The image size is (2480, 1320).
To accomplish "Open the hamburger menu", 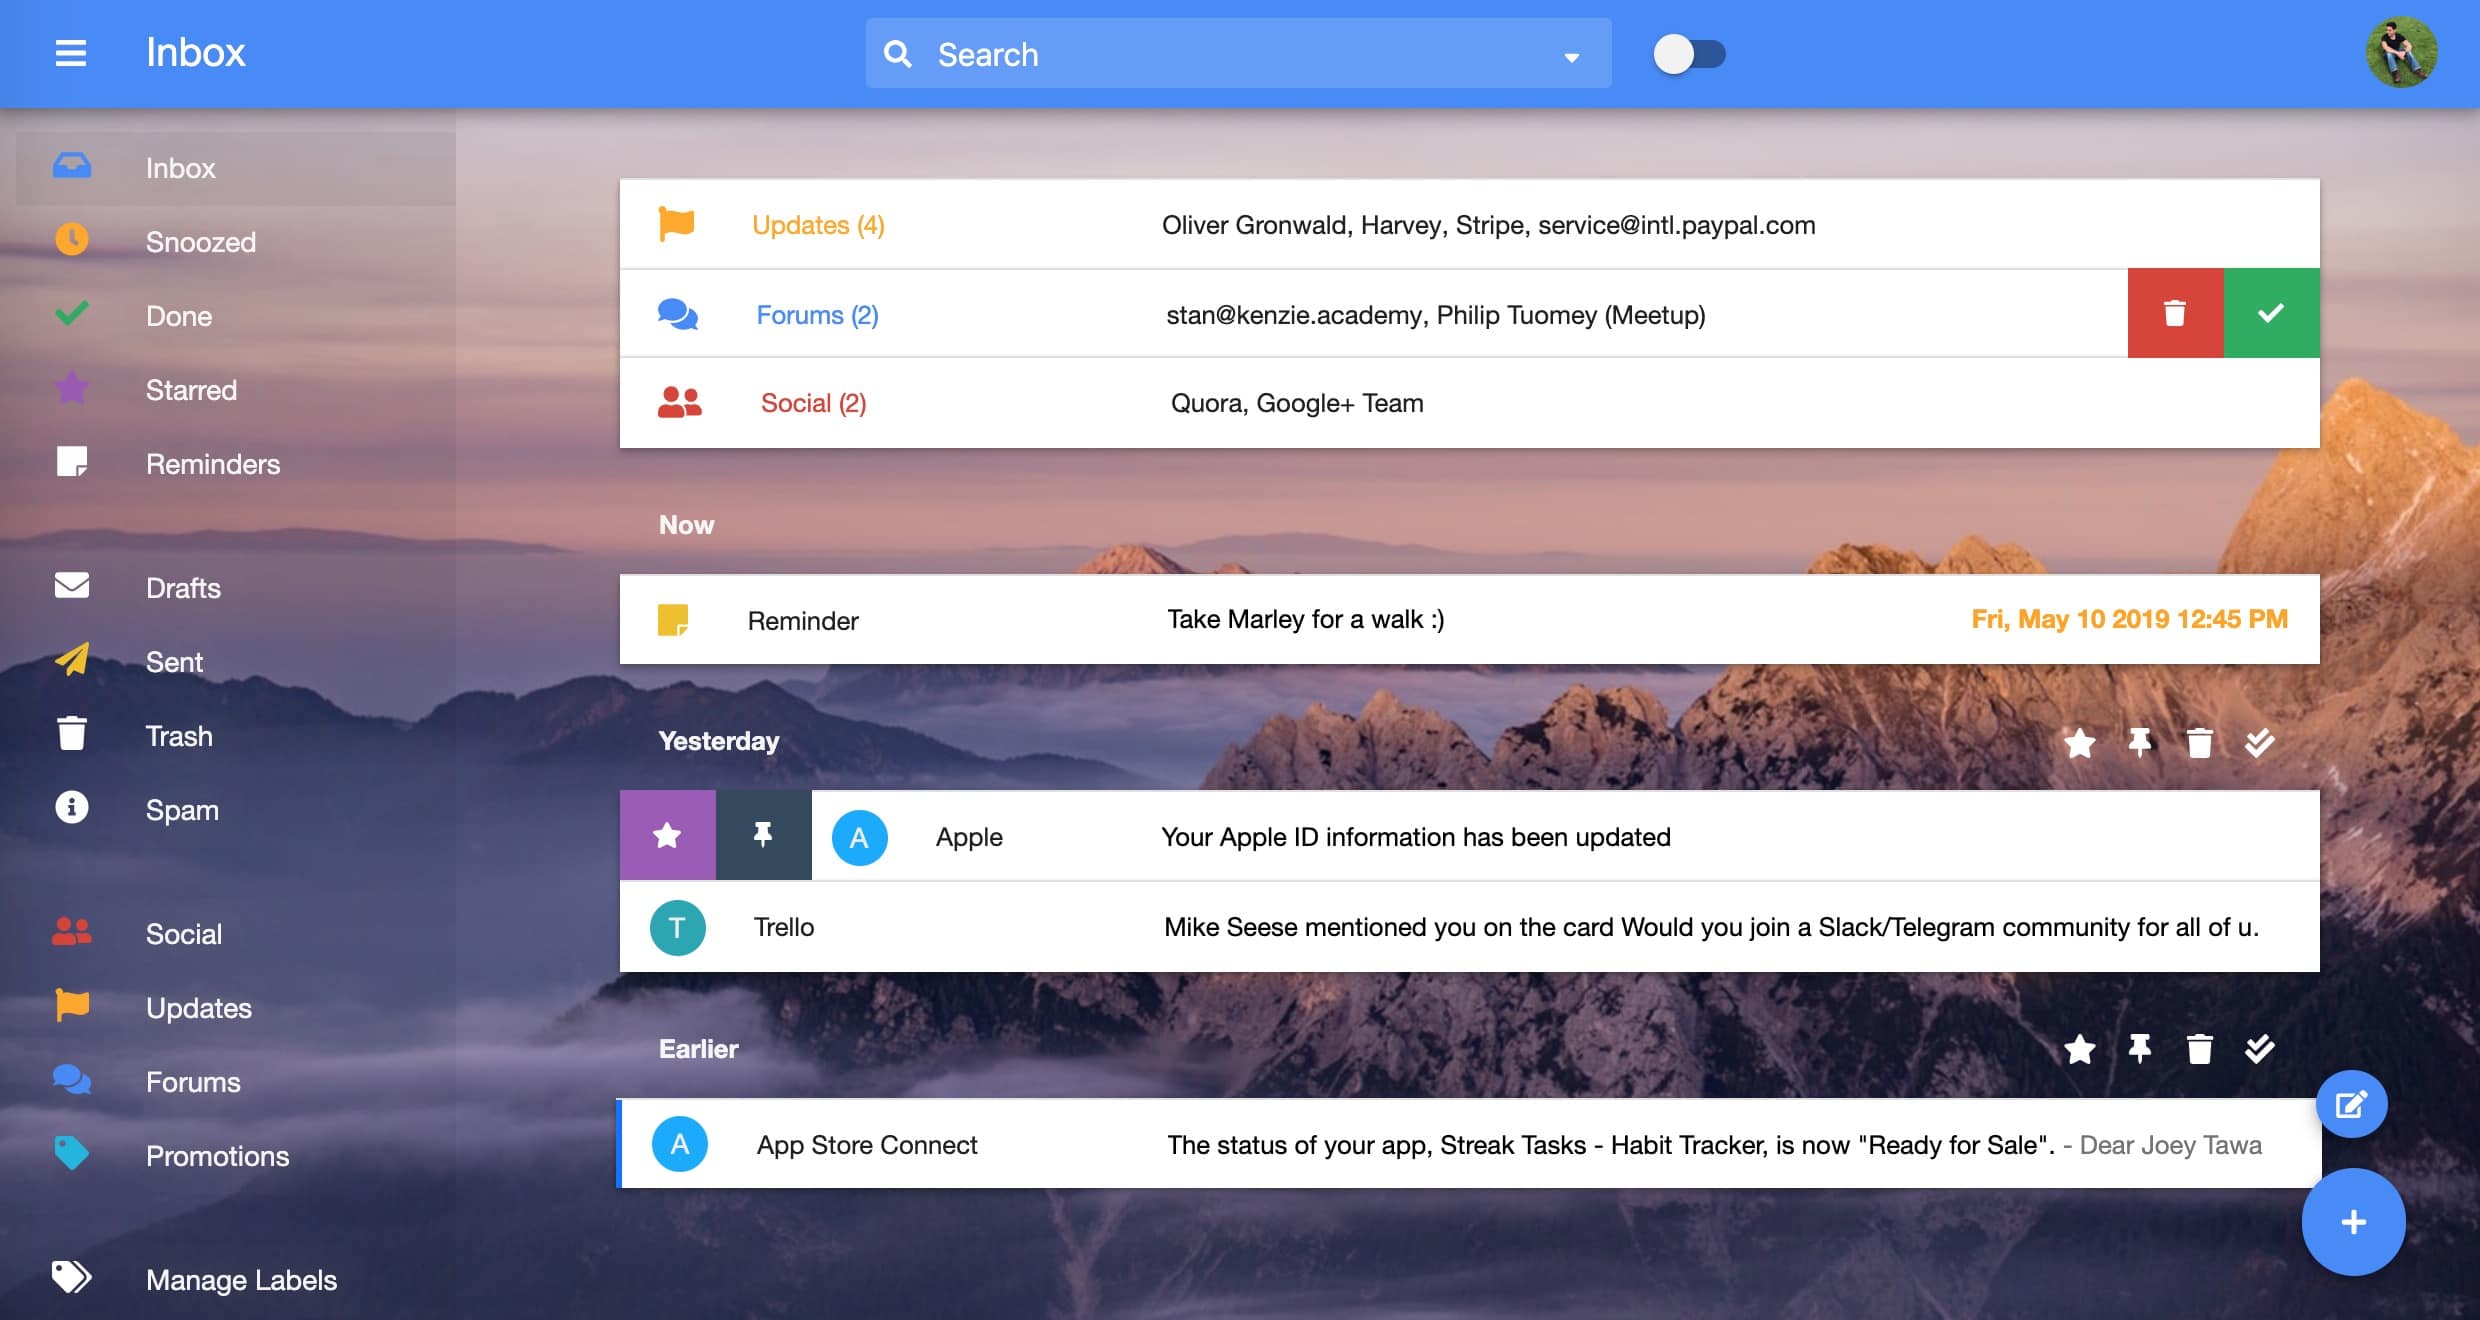I will tap(70, 53).
